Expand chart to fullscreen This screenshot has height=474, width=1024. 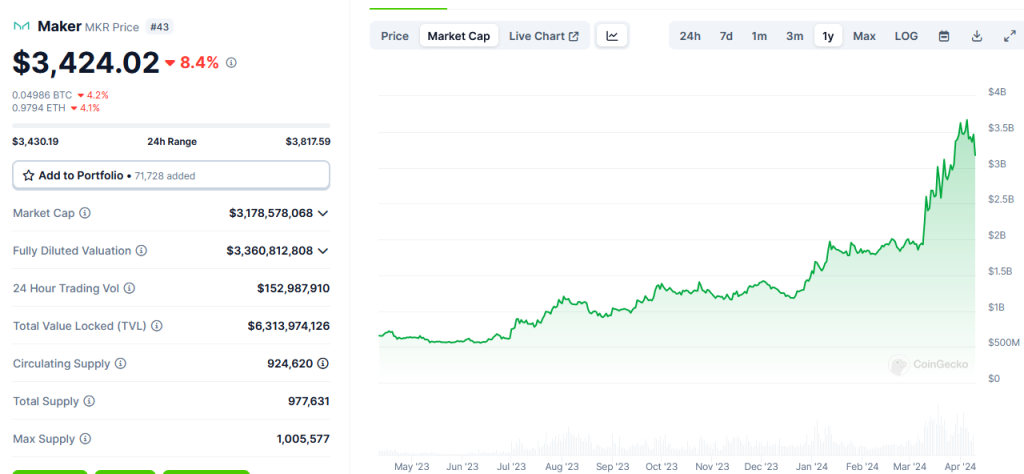pyautogui.click(x=1009, y=36)
